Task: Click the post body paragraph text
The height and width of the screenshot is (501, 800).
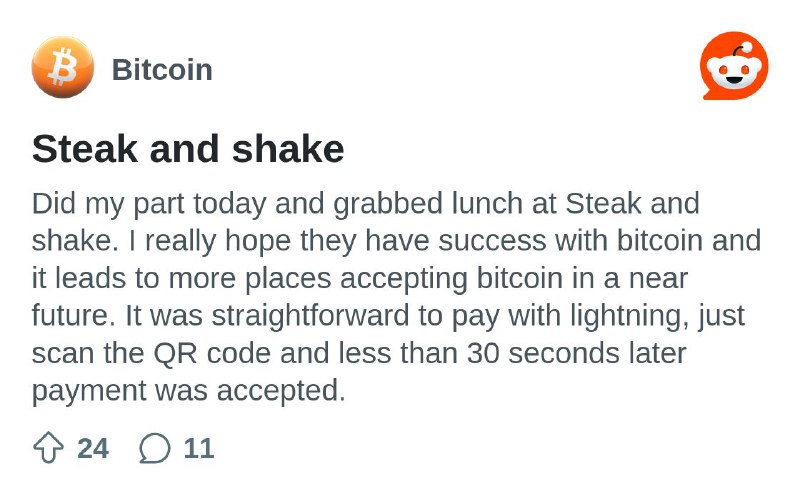Action: [x=396, y=297]
